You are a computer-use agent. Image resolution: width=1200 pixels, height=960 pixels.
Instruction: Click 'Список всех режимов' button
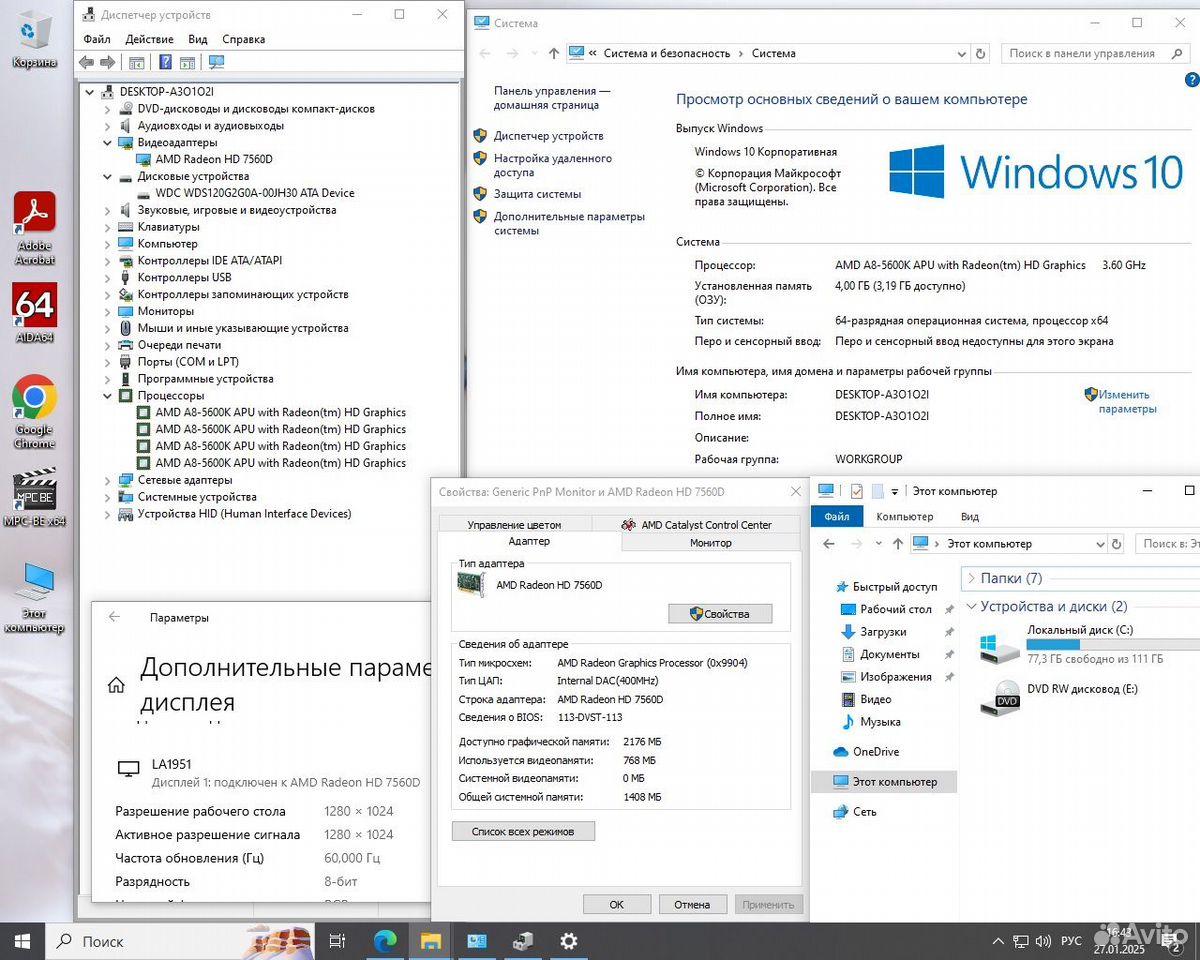click(x=523, y=831)
